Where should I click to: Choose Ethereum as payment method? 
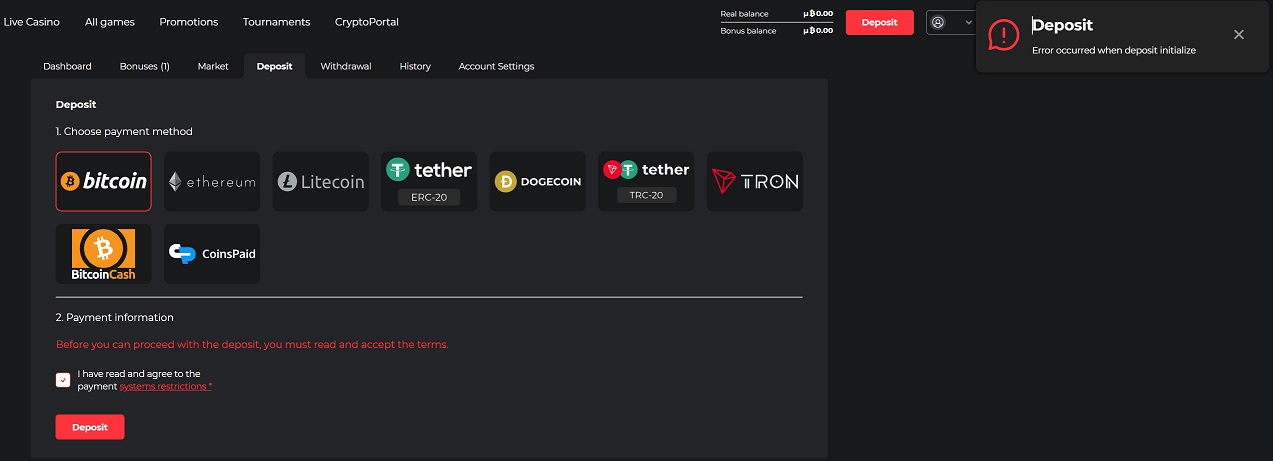coord(212,182)
